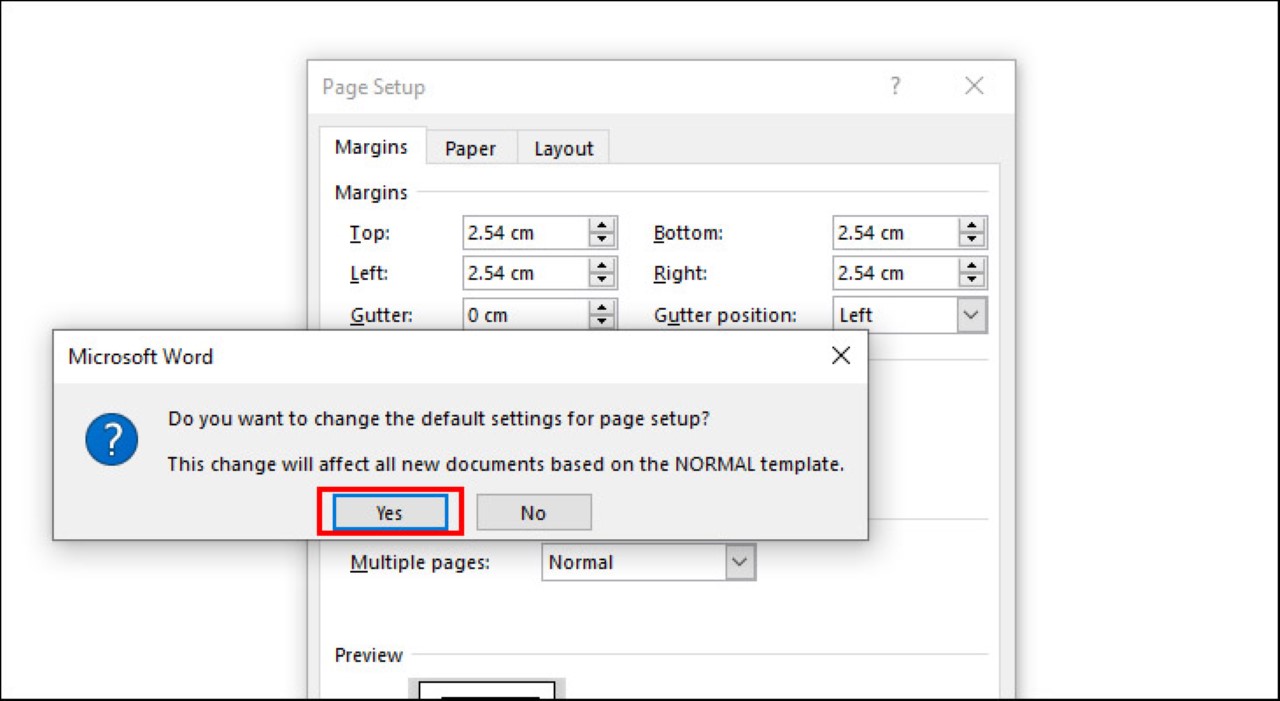Viewport: 1280px width, 701px height.
Task: Expand the Multiple pages dropdown
Action: click(739, 562)
